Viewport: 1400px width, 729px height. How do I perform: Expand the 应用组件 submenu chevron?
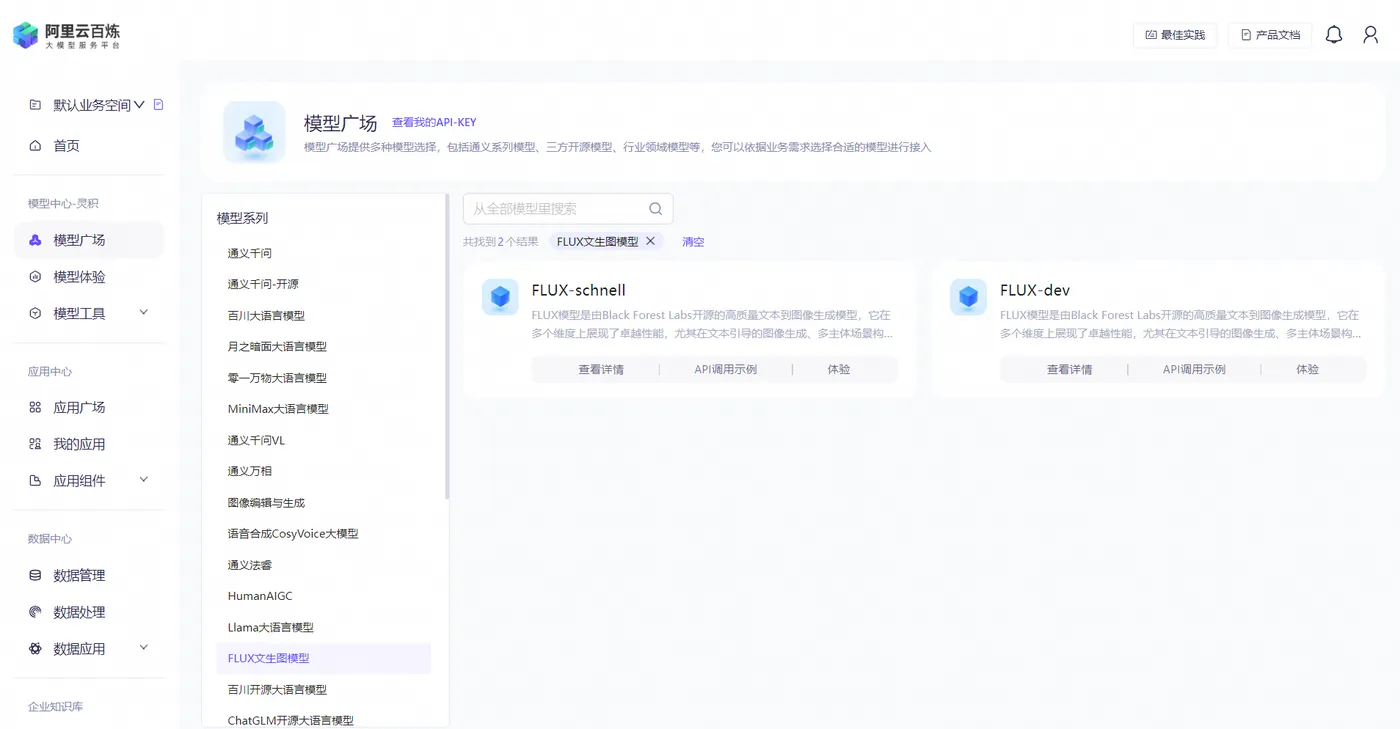(x=143, y=480)
